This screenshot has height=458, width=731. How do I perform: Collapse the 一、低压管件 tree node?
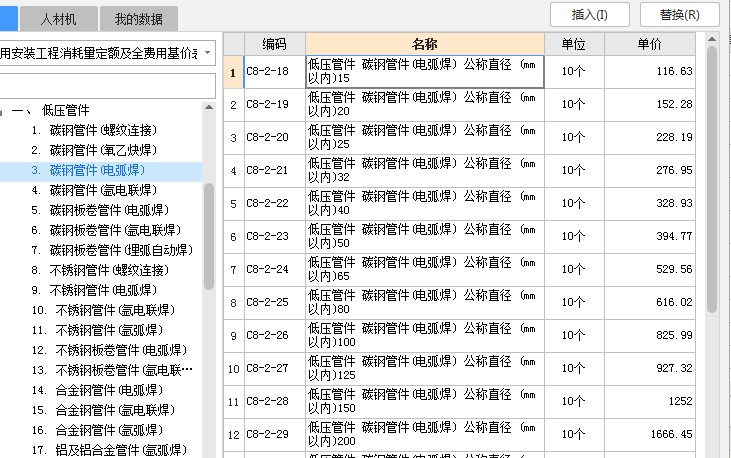1,111
